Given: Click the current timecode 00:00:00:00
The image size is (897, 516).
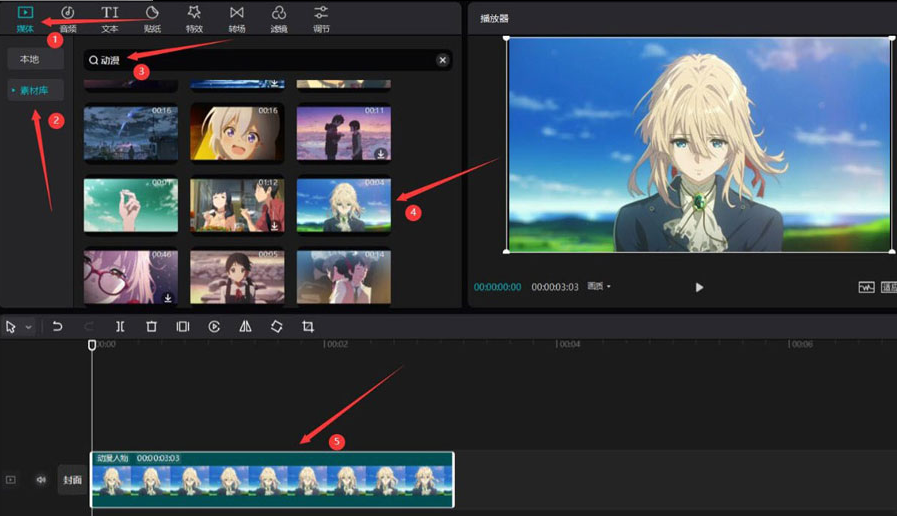Looking at the screenshot, I should [x=497, y=287].
